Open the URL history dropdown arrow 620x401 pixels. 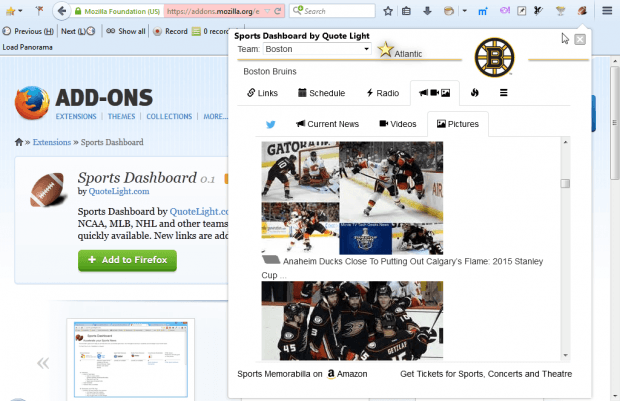(267, 11)
